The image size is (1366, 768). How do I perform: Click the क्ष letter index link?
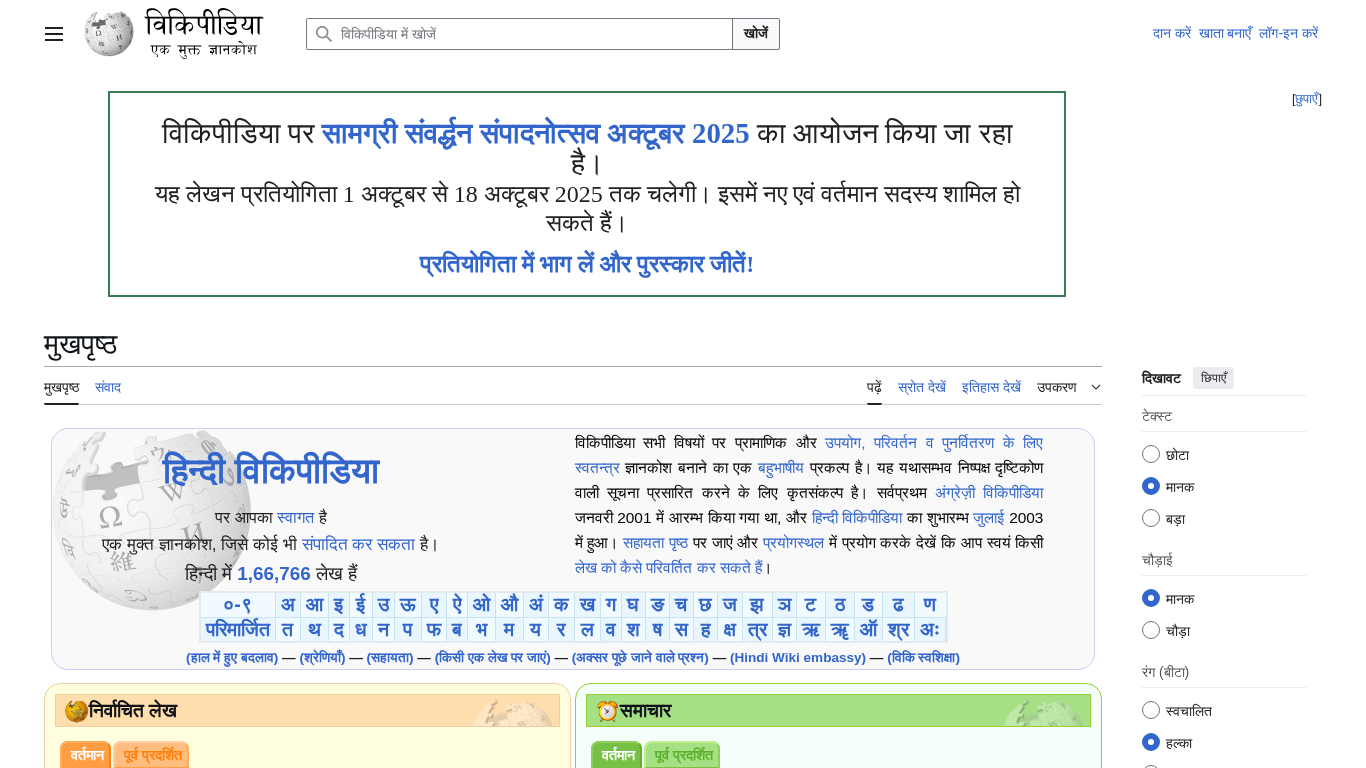click(x=729, y=629)
